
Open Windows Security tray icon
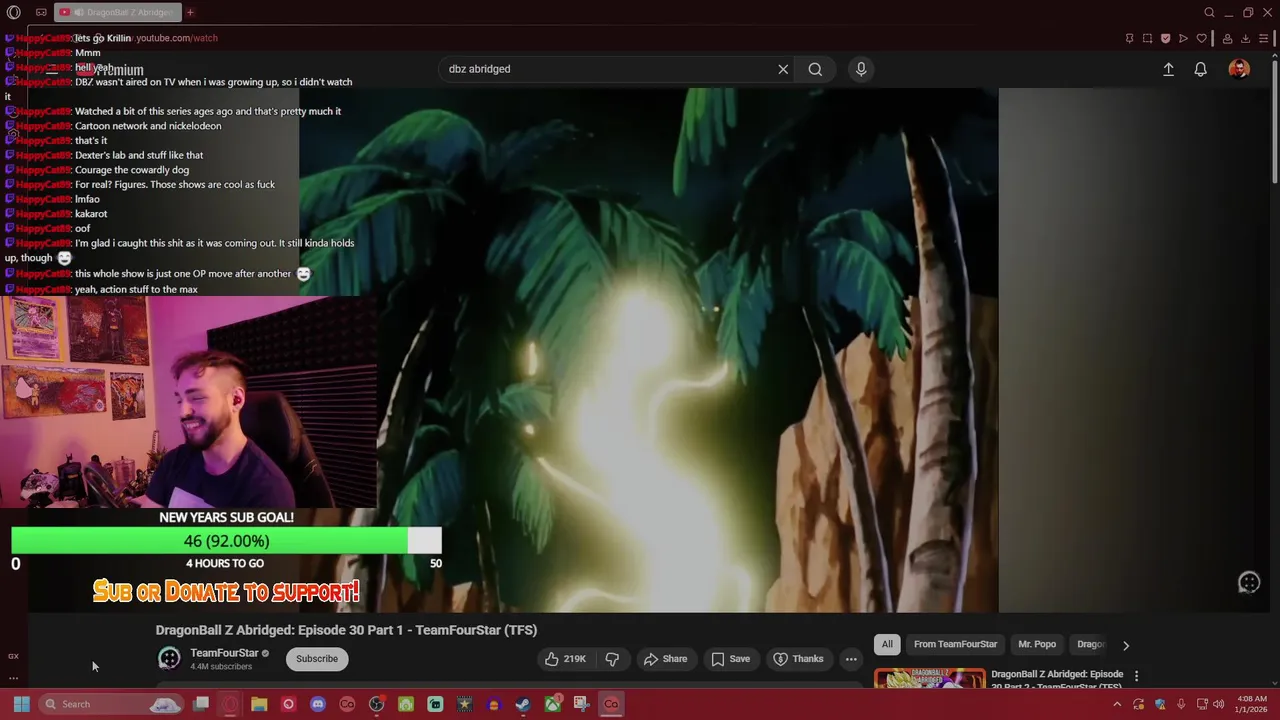tap(1160, 704)
